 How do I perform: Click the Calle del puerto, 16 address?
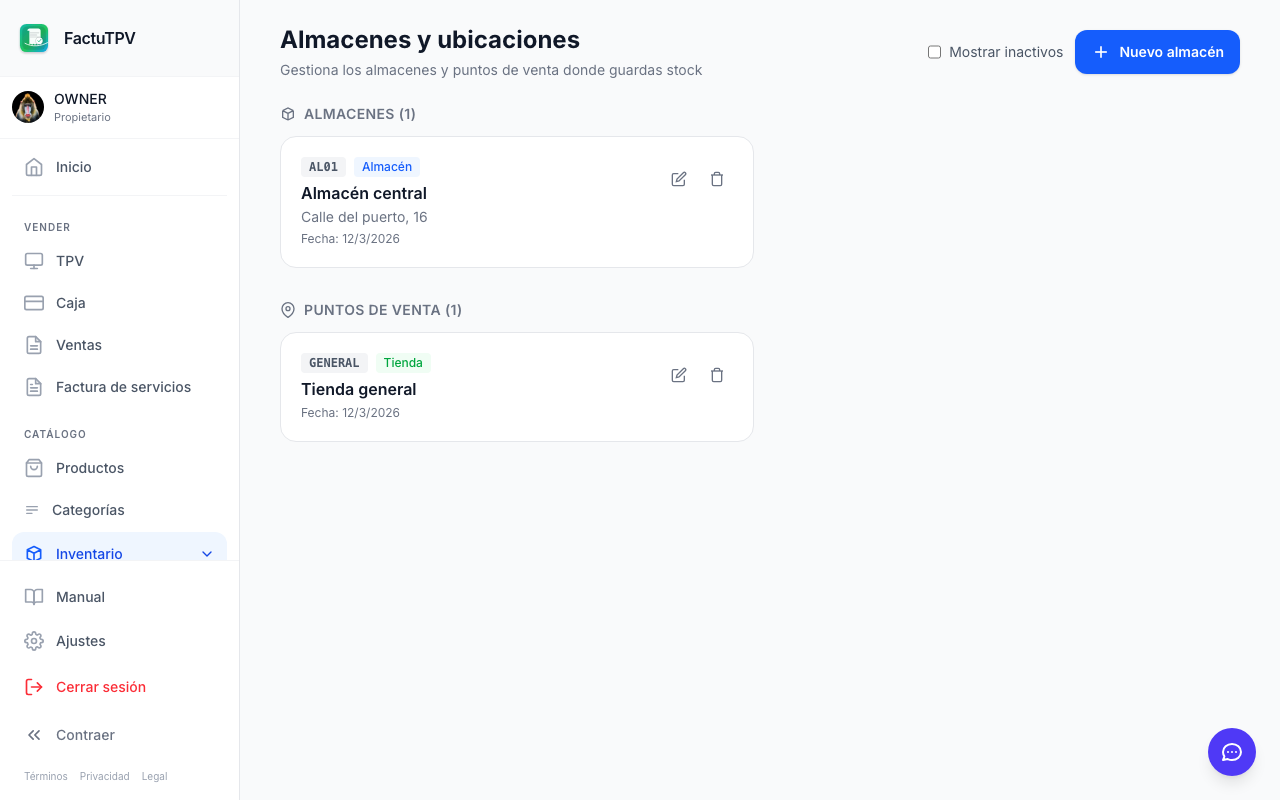[x=364, y=217]
